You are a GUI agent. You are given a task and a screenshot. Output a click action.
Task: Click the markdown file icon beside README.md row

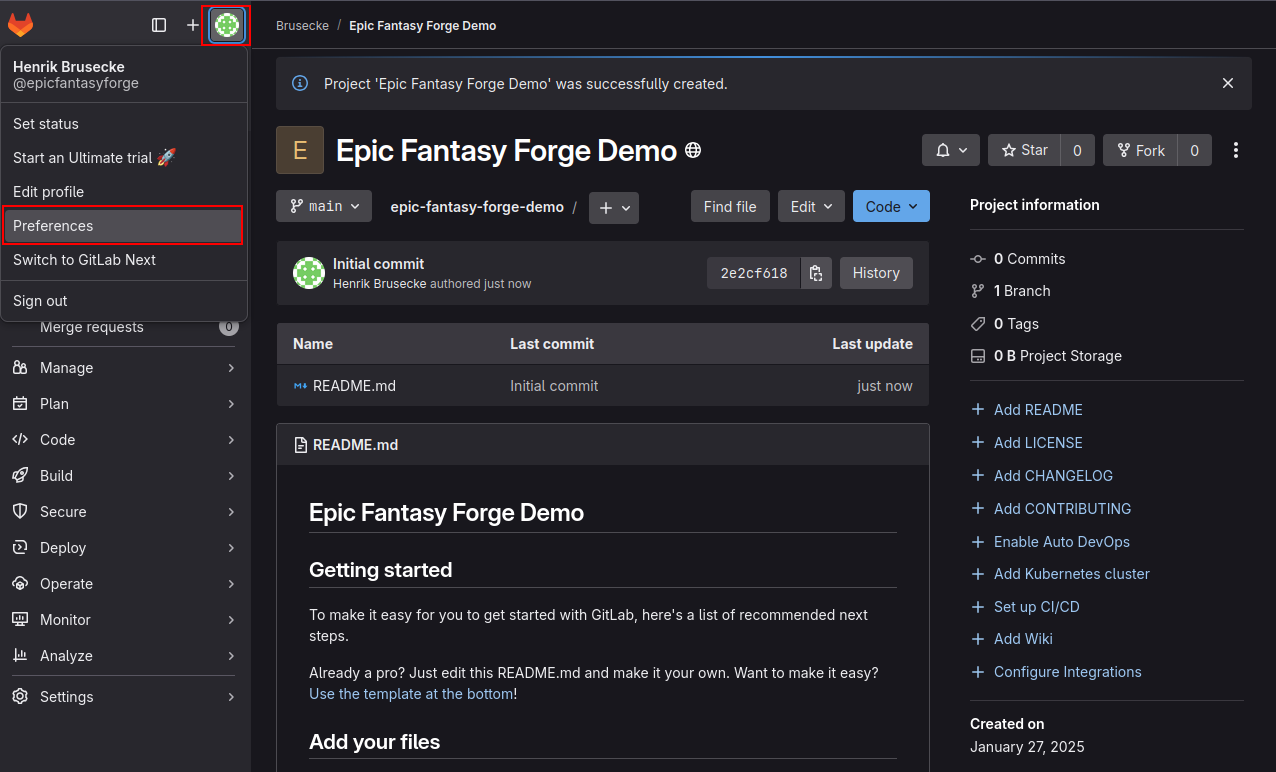[x=300, y=385]
